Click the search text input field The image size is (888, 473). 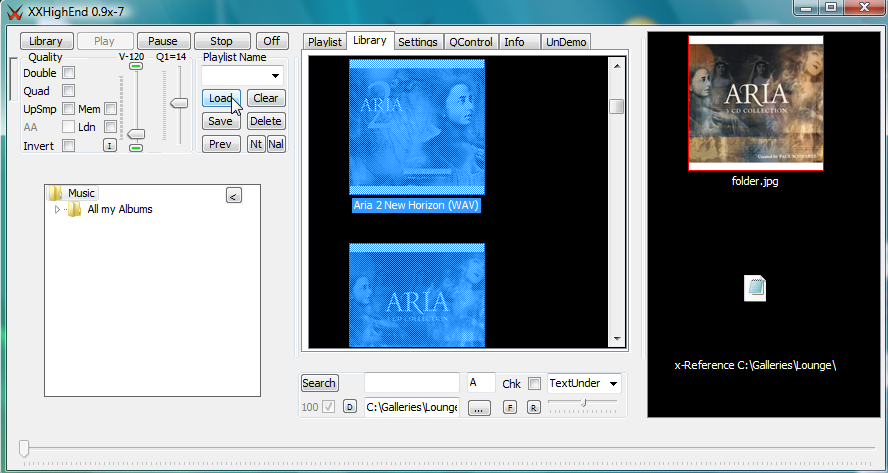coord(412,383)
